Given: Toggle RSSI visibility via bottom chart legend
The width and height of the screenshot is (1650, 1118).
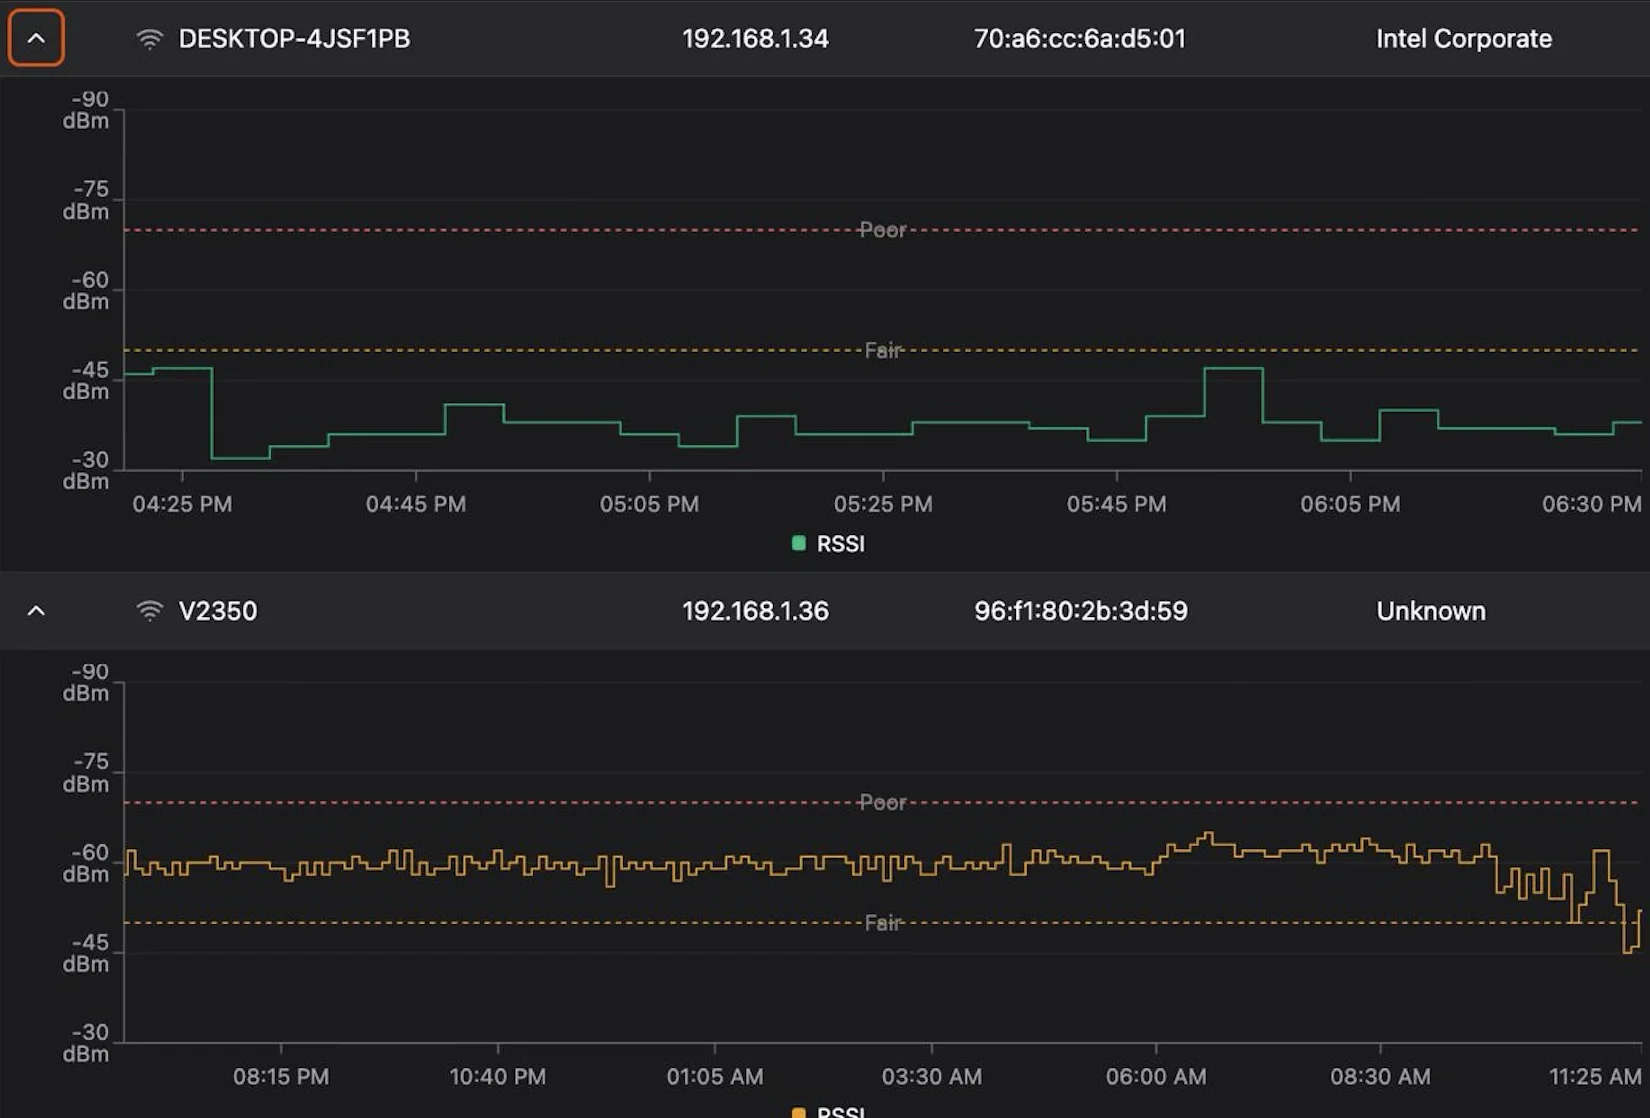Looking at the screenshot, I should [x=829, y=1112].
